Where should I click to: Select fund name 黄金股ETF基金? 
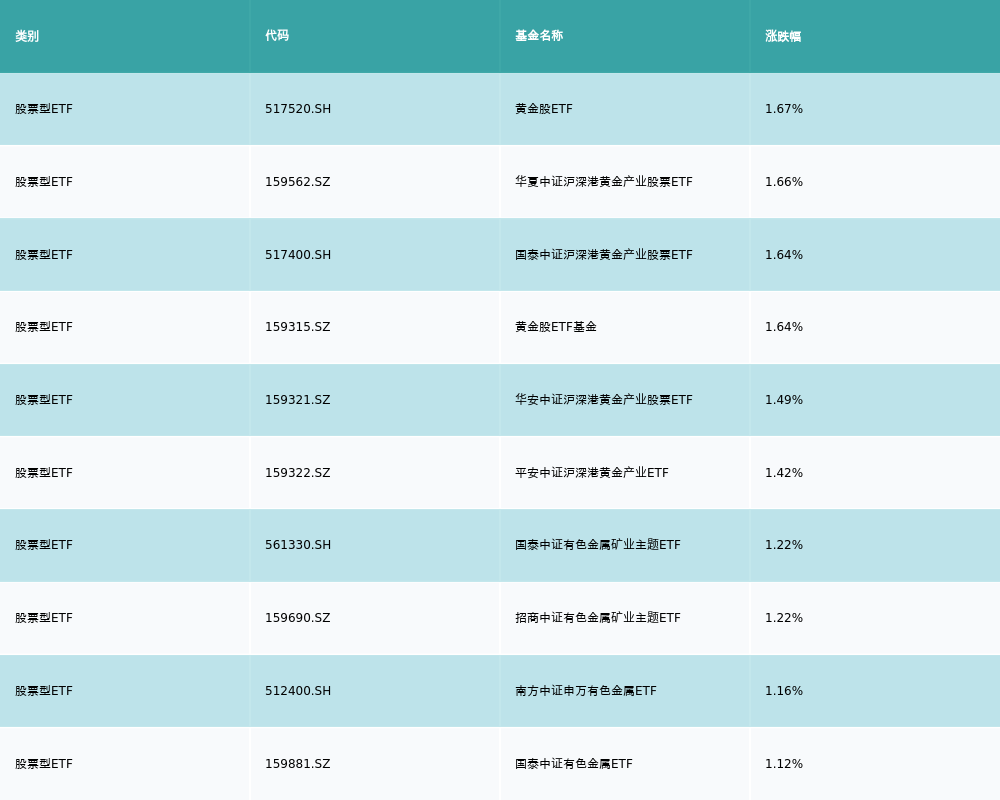(555, 327)
